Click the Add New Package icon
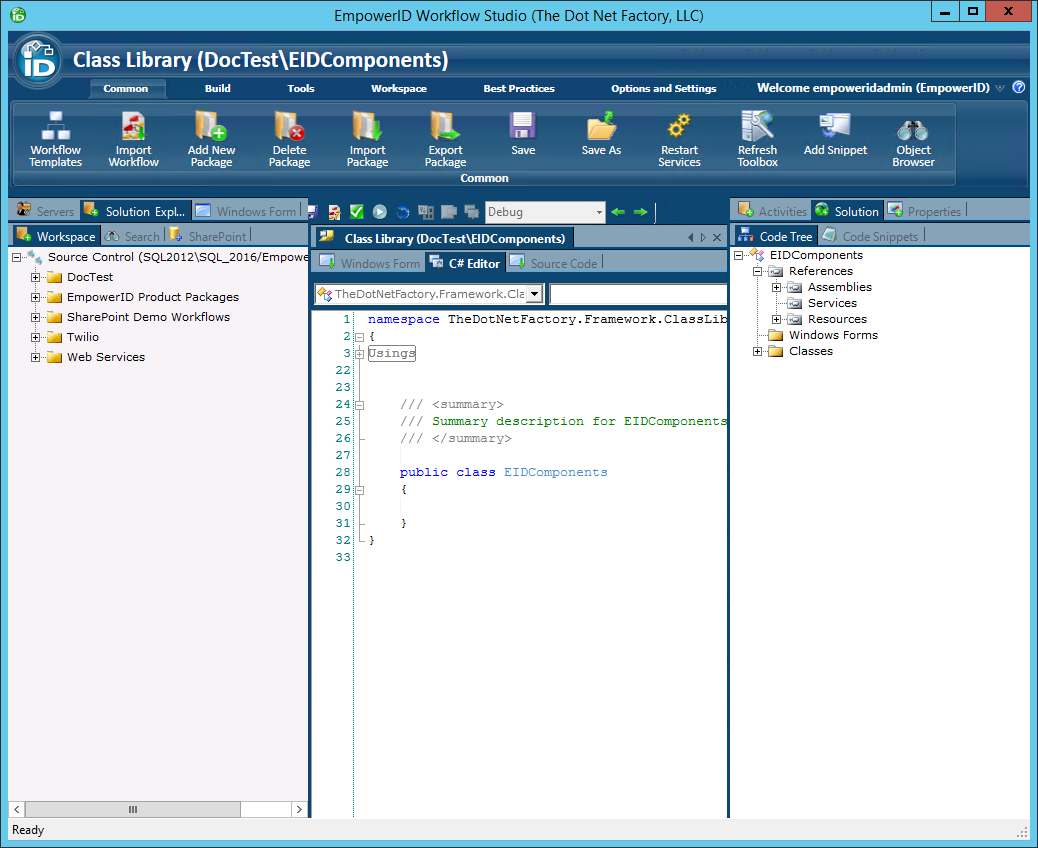 tap(211, 127)
